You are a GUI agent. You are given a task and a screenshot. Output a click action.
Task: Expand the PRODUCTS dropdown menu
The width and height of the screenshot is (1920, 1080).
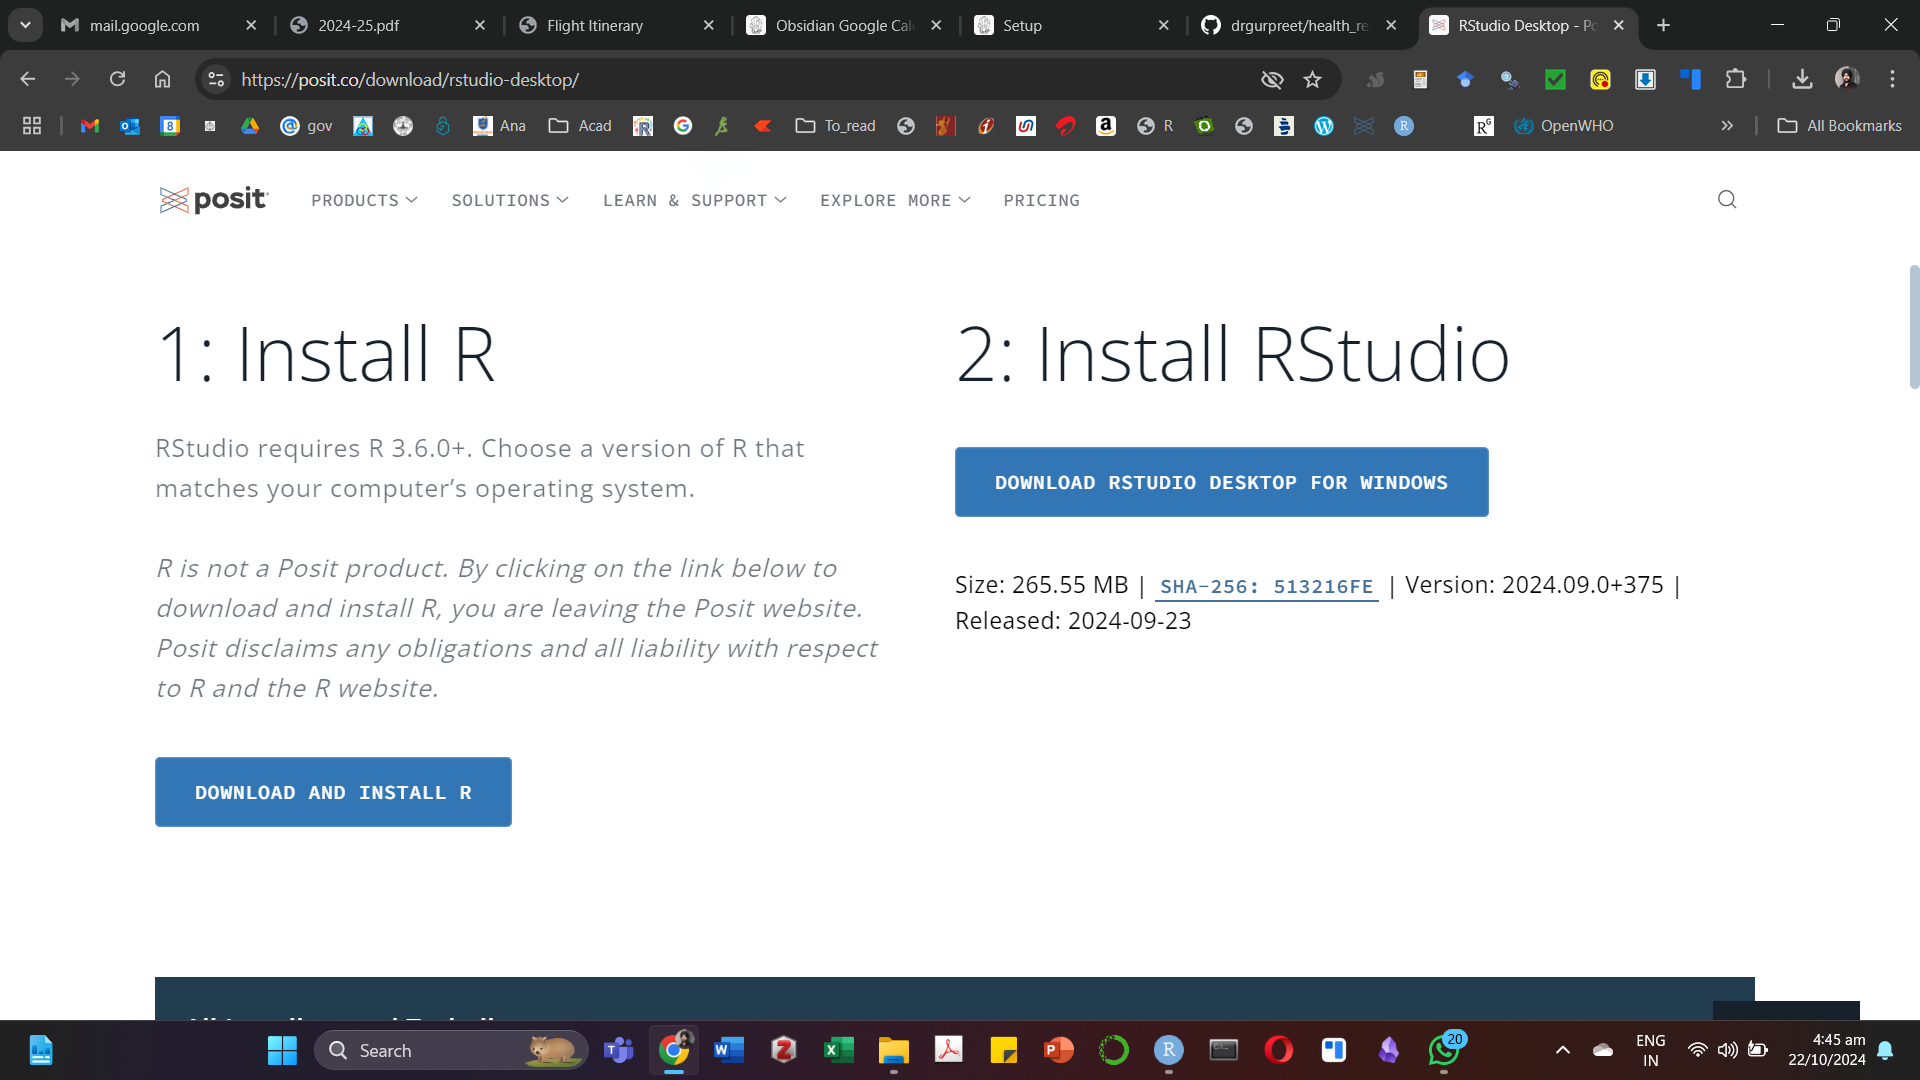point(364,201)
